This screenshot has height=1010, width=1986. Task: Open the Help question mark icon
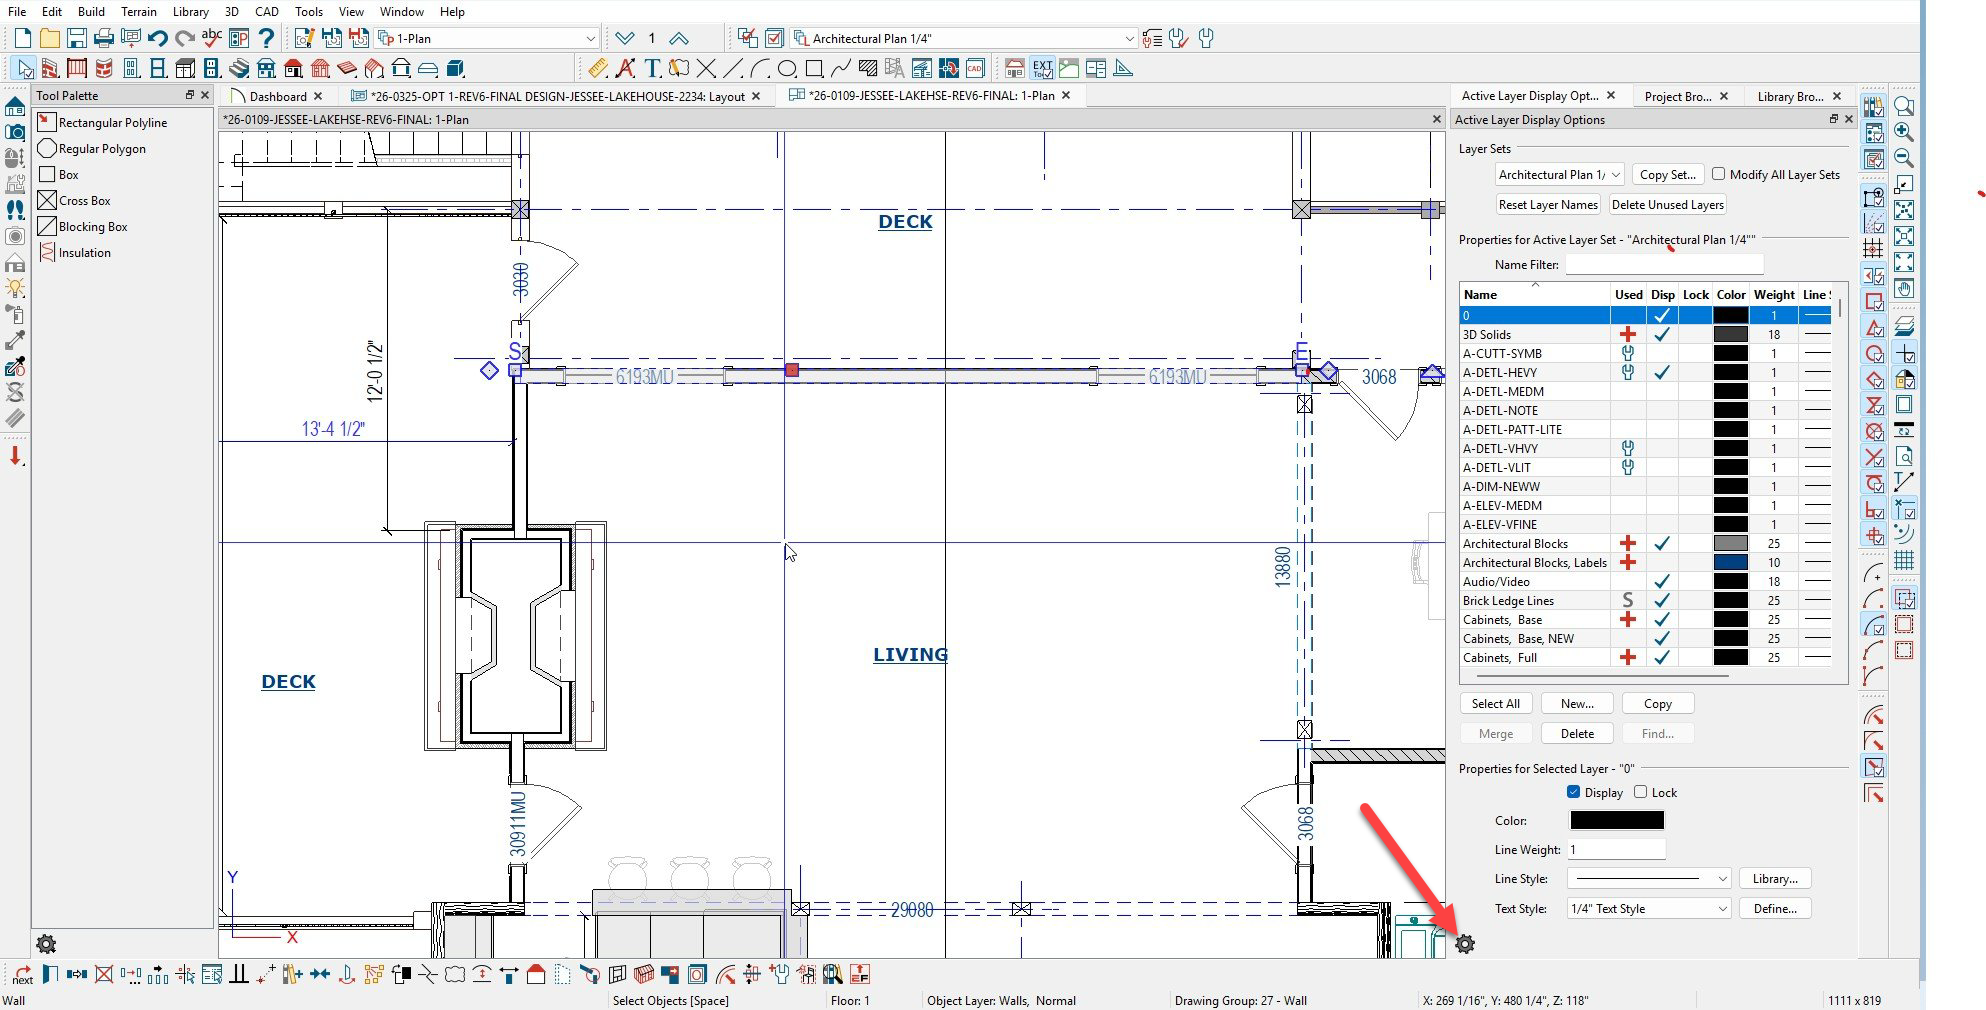click(x=266, y=38)
